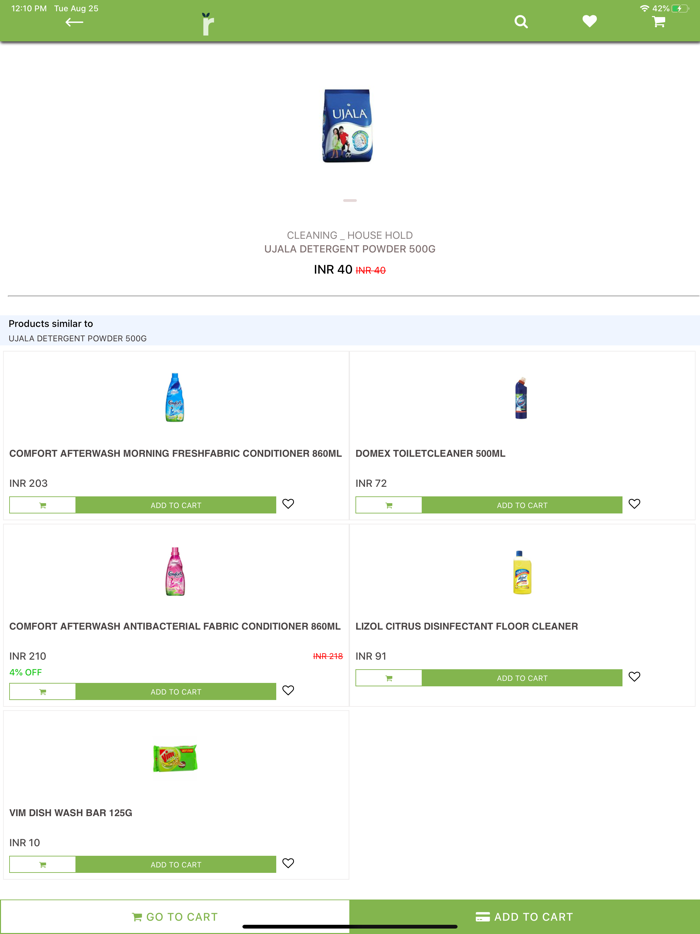The width and height of the screenshot is (700, 934).
Task: View the Lizol Citrus cleaner bottle image
Action: (521, 571)
